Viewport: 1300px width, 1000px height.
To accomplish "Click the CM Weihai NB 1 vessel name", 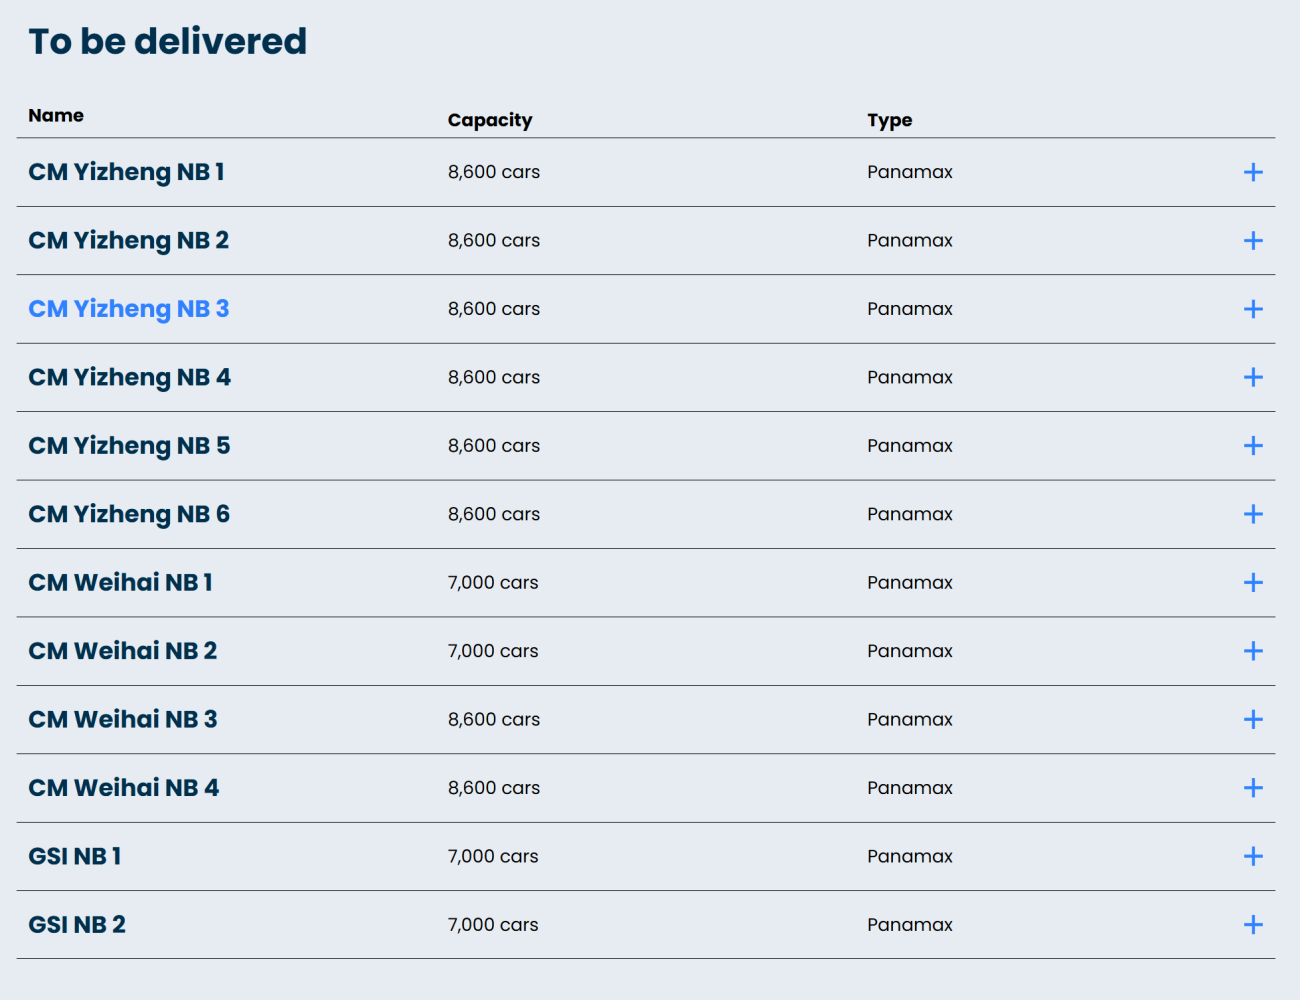I will (120, 582).
